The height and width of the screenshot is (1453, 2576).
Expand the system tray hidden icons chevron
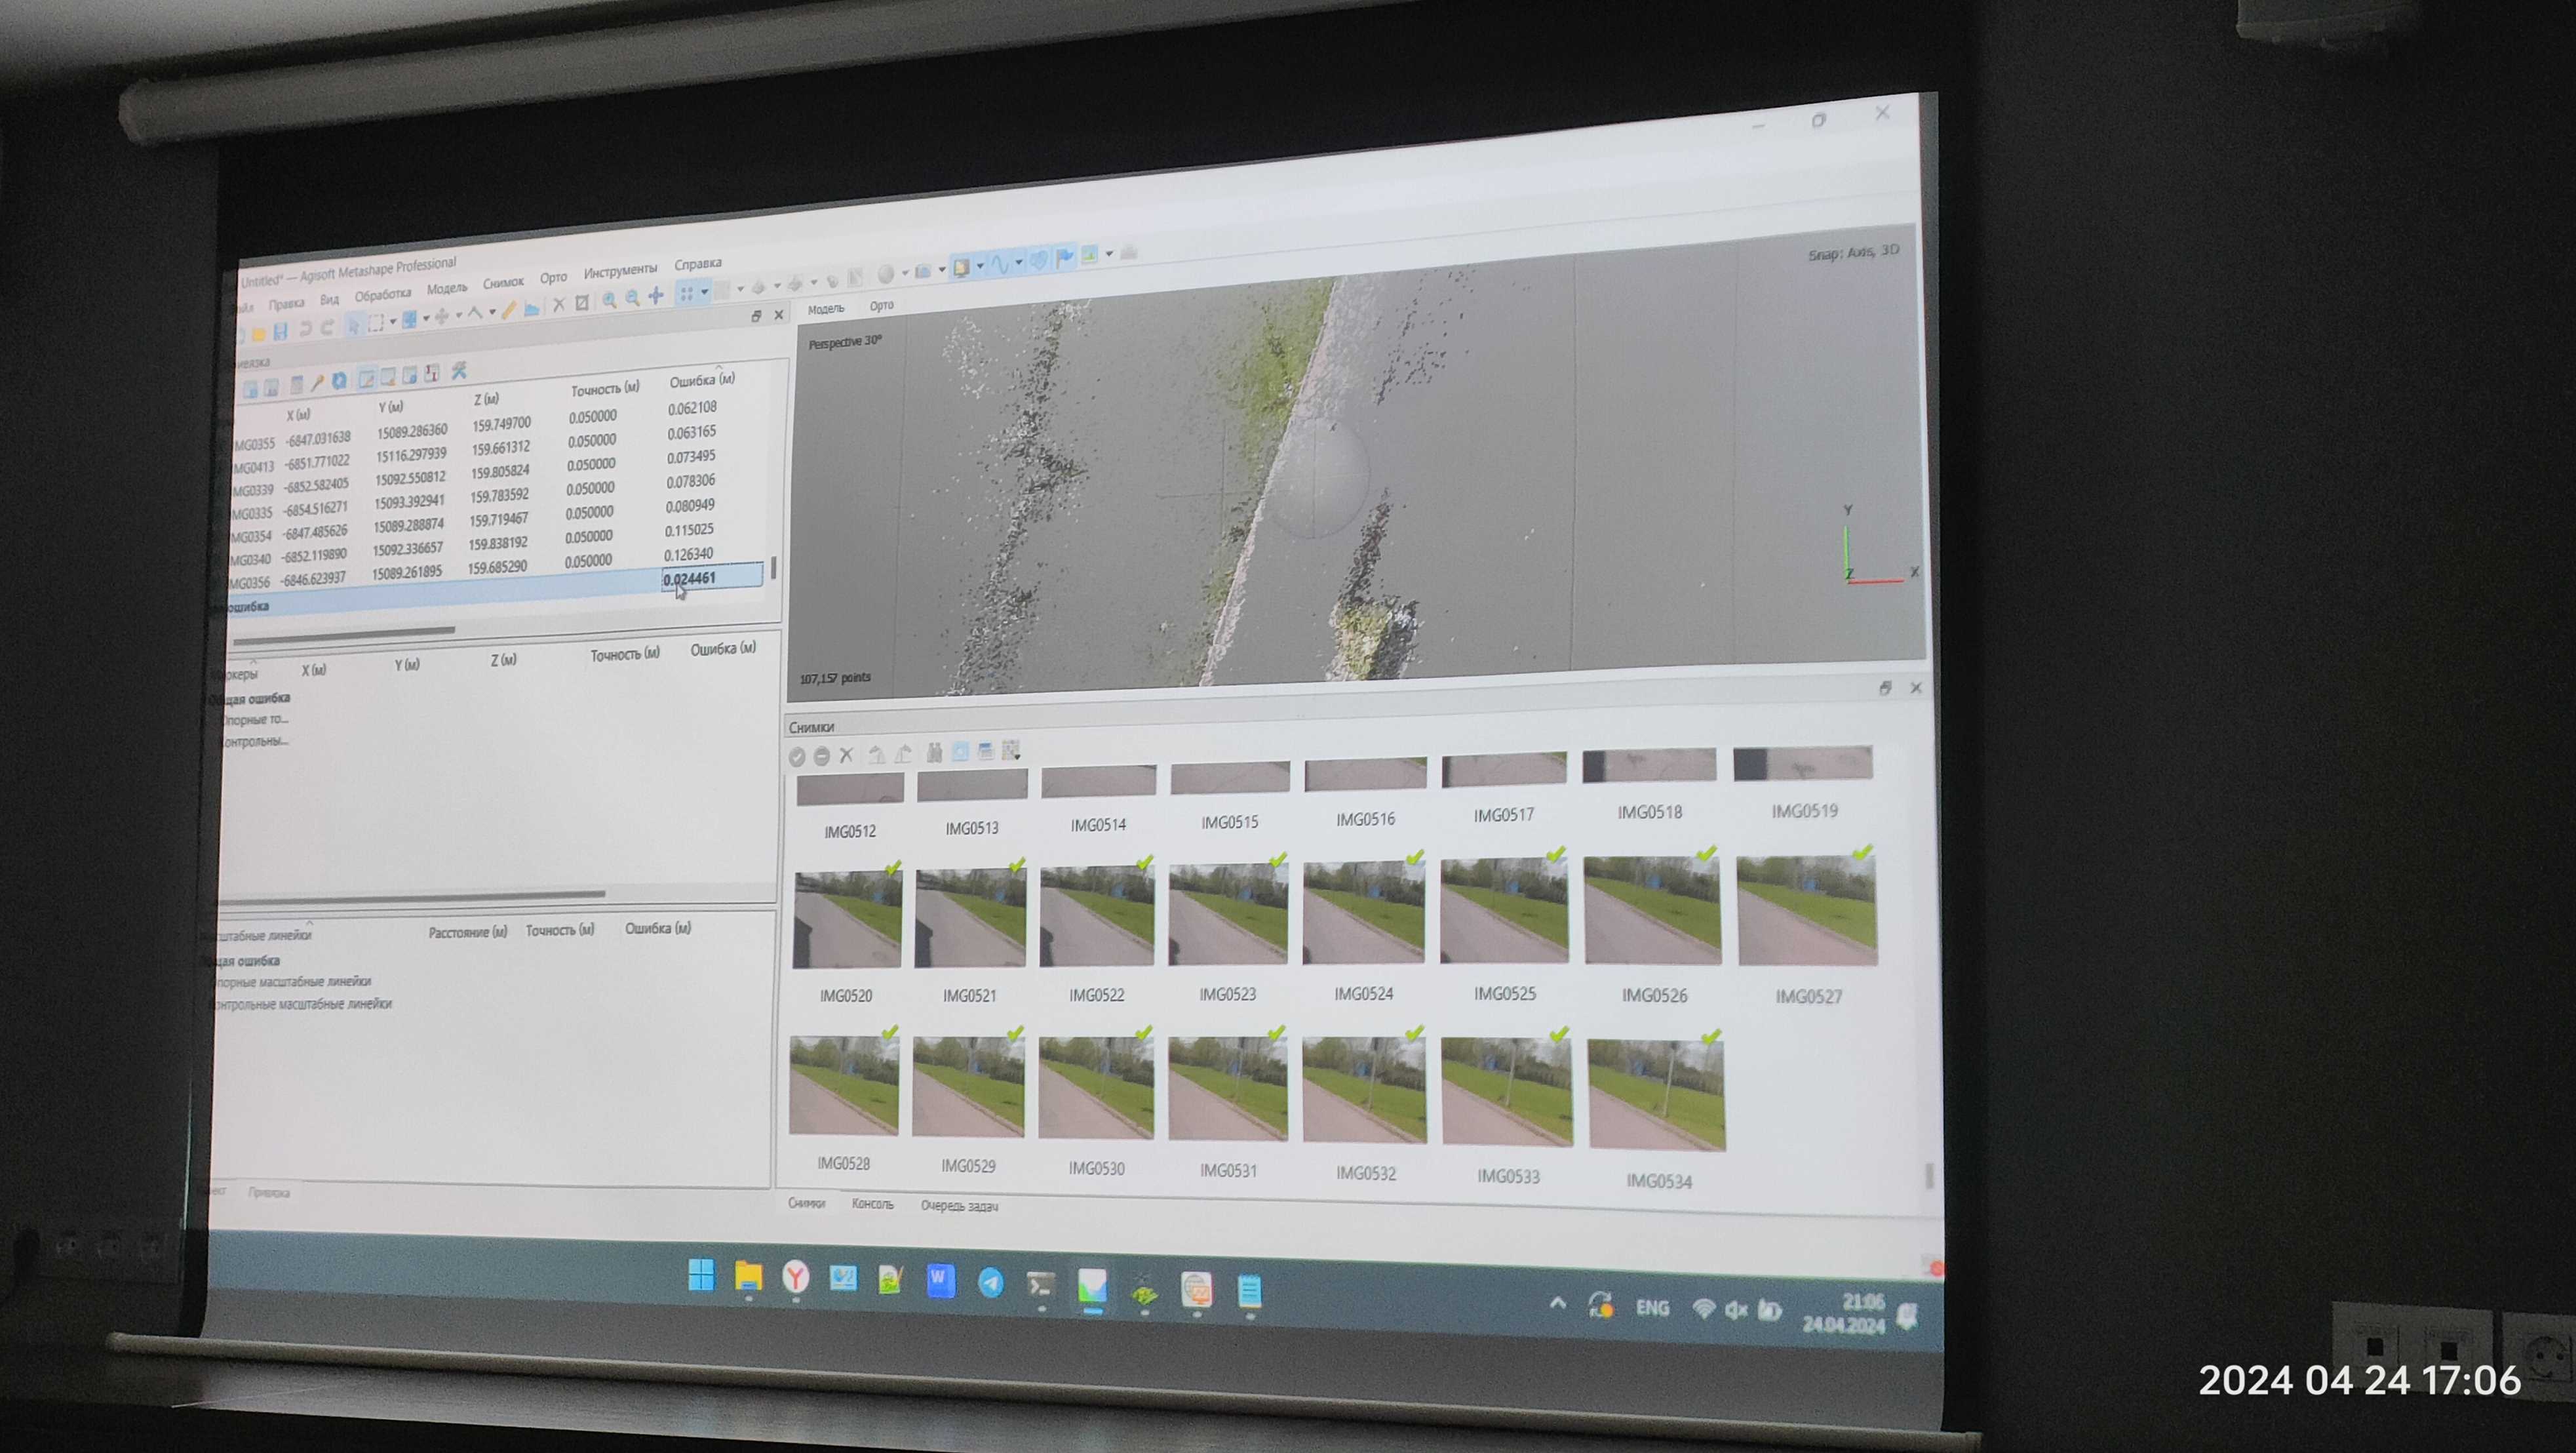[x=1558, y=1303]
